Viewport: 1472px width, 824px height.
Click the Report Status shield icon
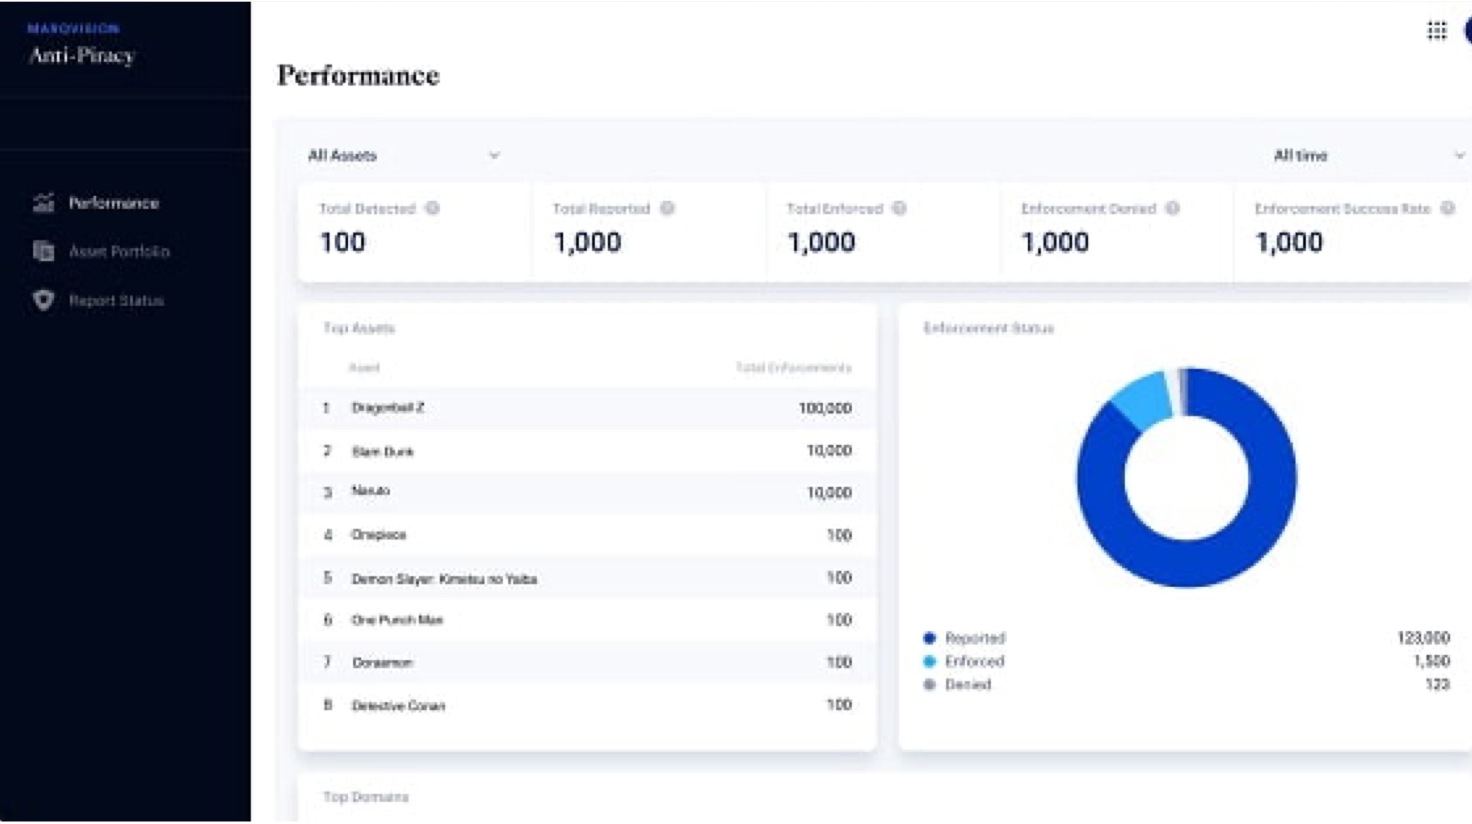(x=43, y=300)
